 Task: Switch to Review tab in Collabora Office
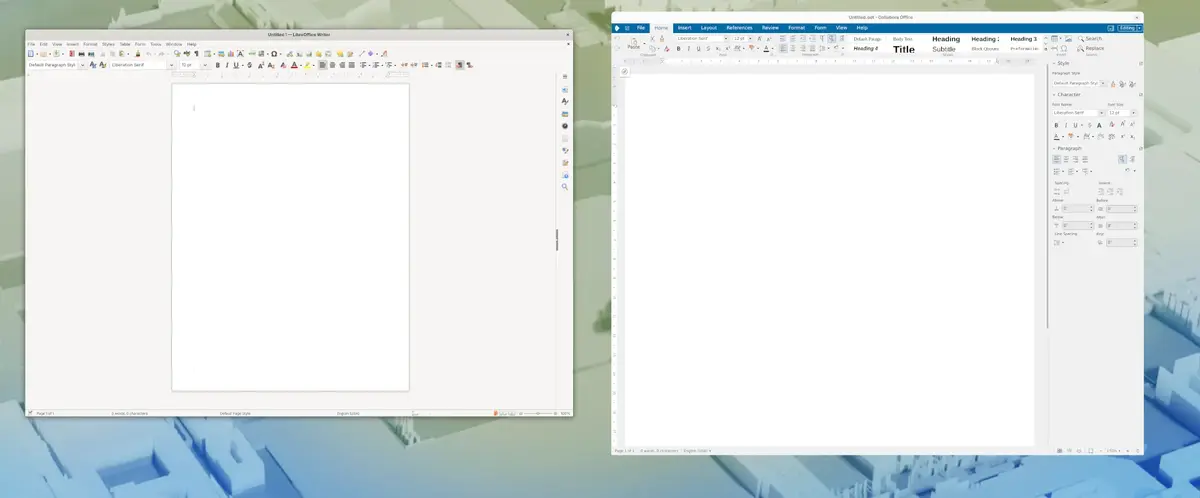coord(770,27)
